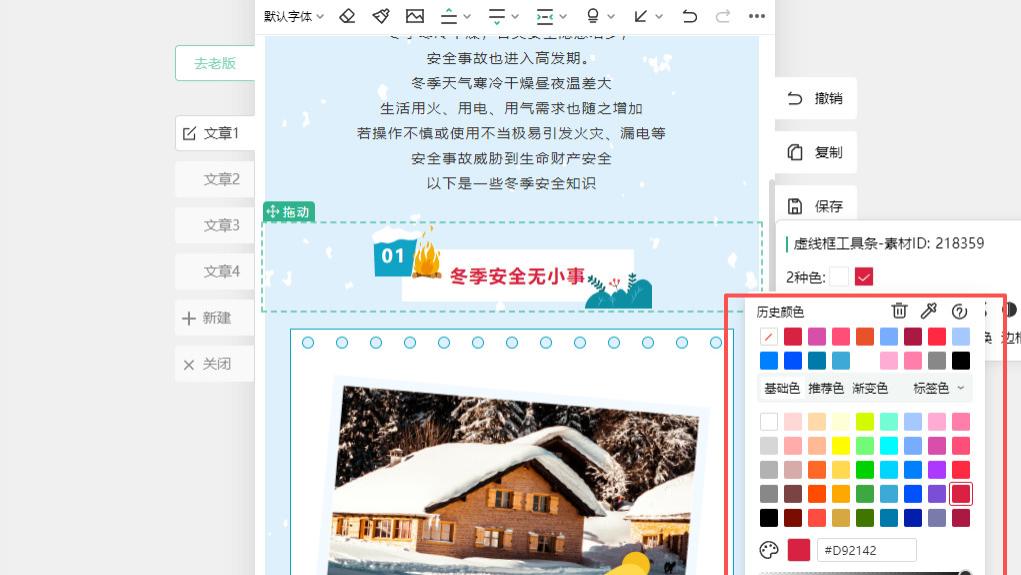Pick the yellow swatch in basic colors

click(841, 446)
